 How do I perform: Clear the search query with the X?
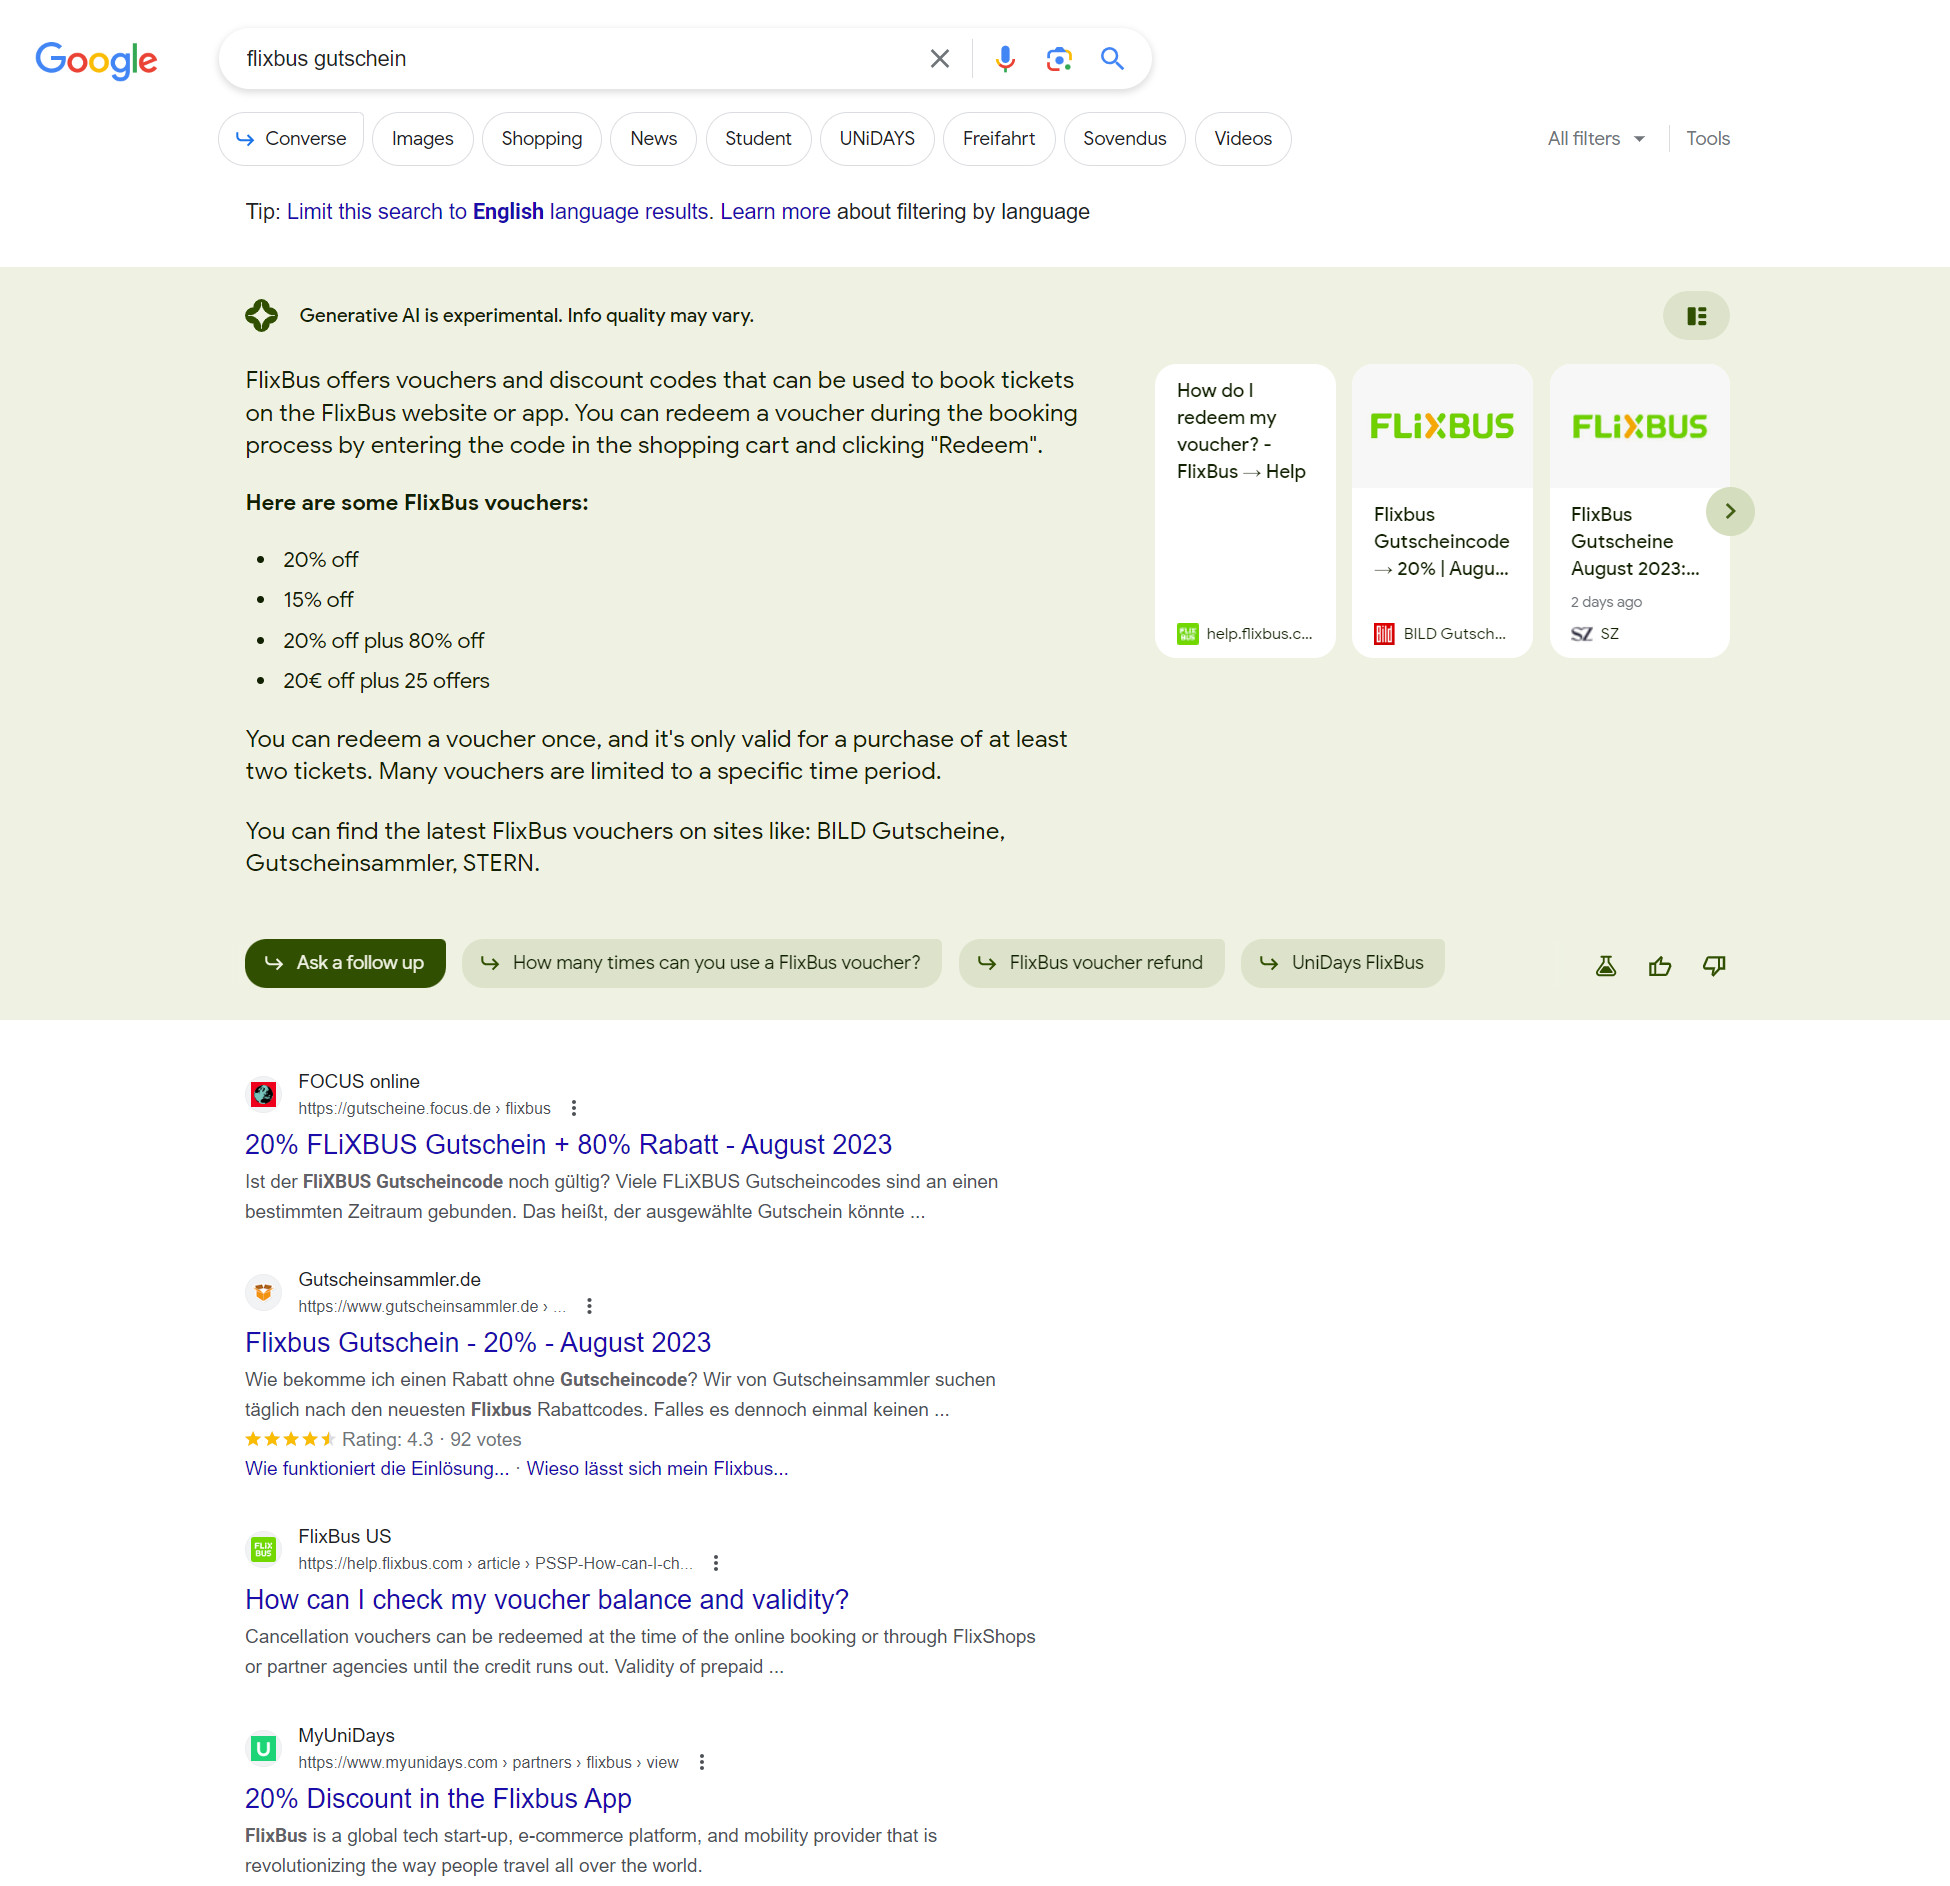pyautogui.click(x=939, y=58)
